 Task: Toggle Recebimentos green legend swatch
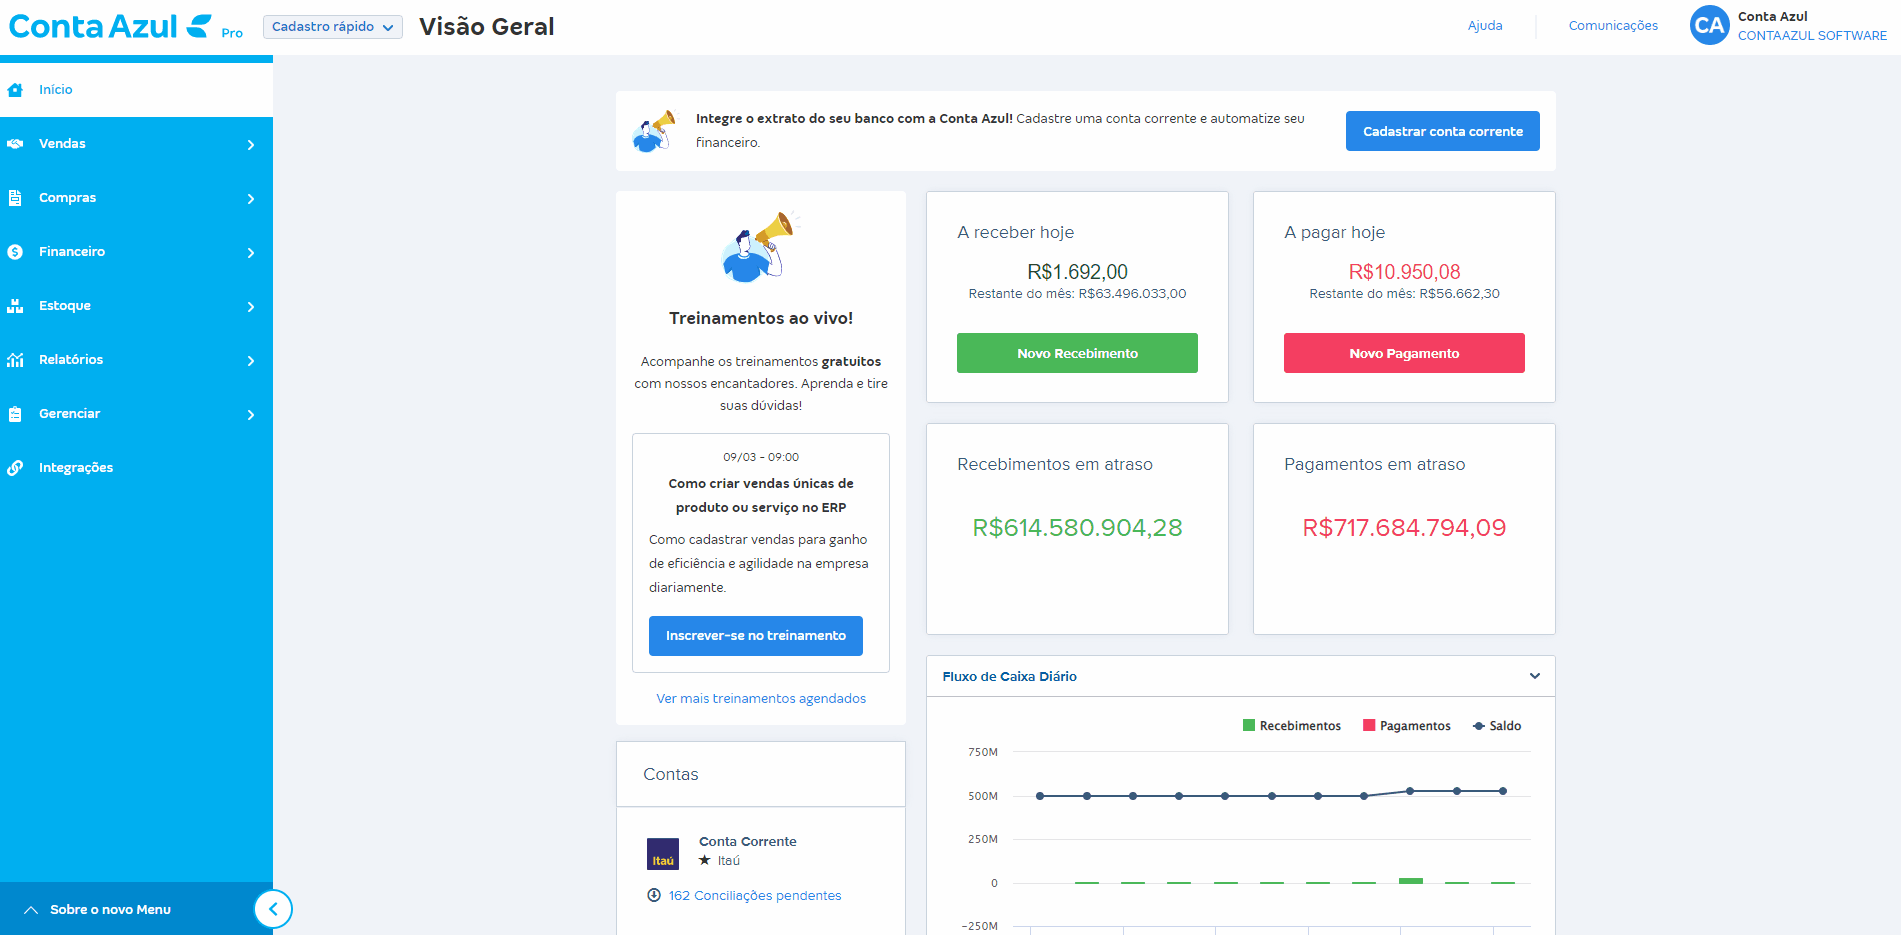click(x=1248, y=725)
